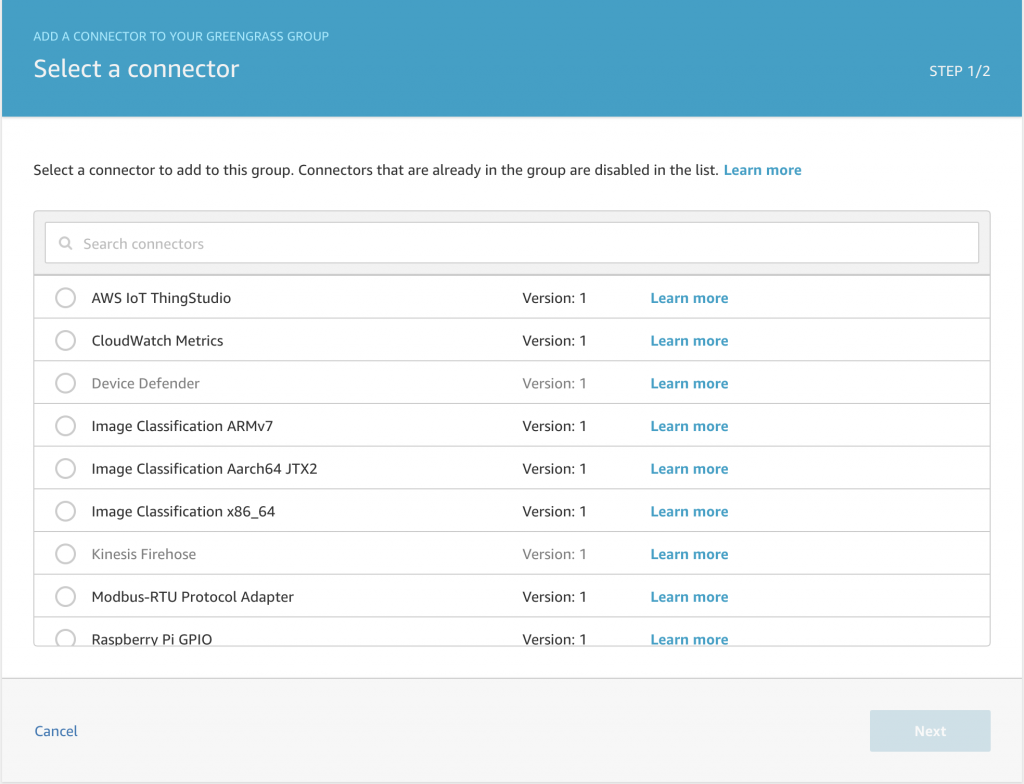Click Version: 1 in the CloudWatch Metrics row

(554, 340)
